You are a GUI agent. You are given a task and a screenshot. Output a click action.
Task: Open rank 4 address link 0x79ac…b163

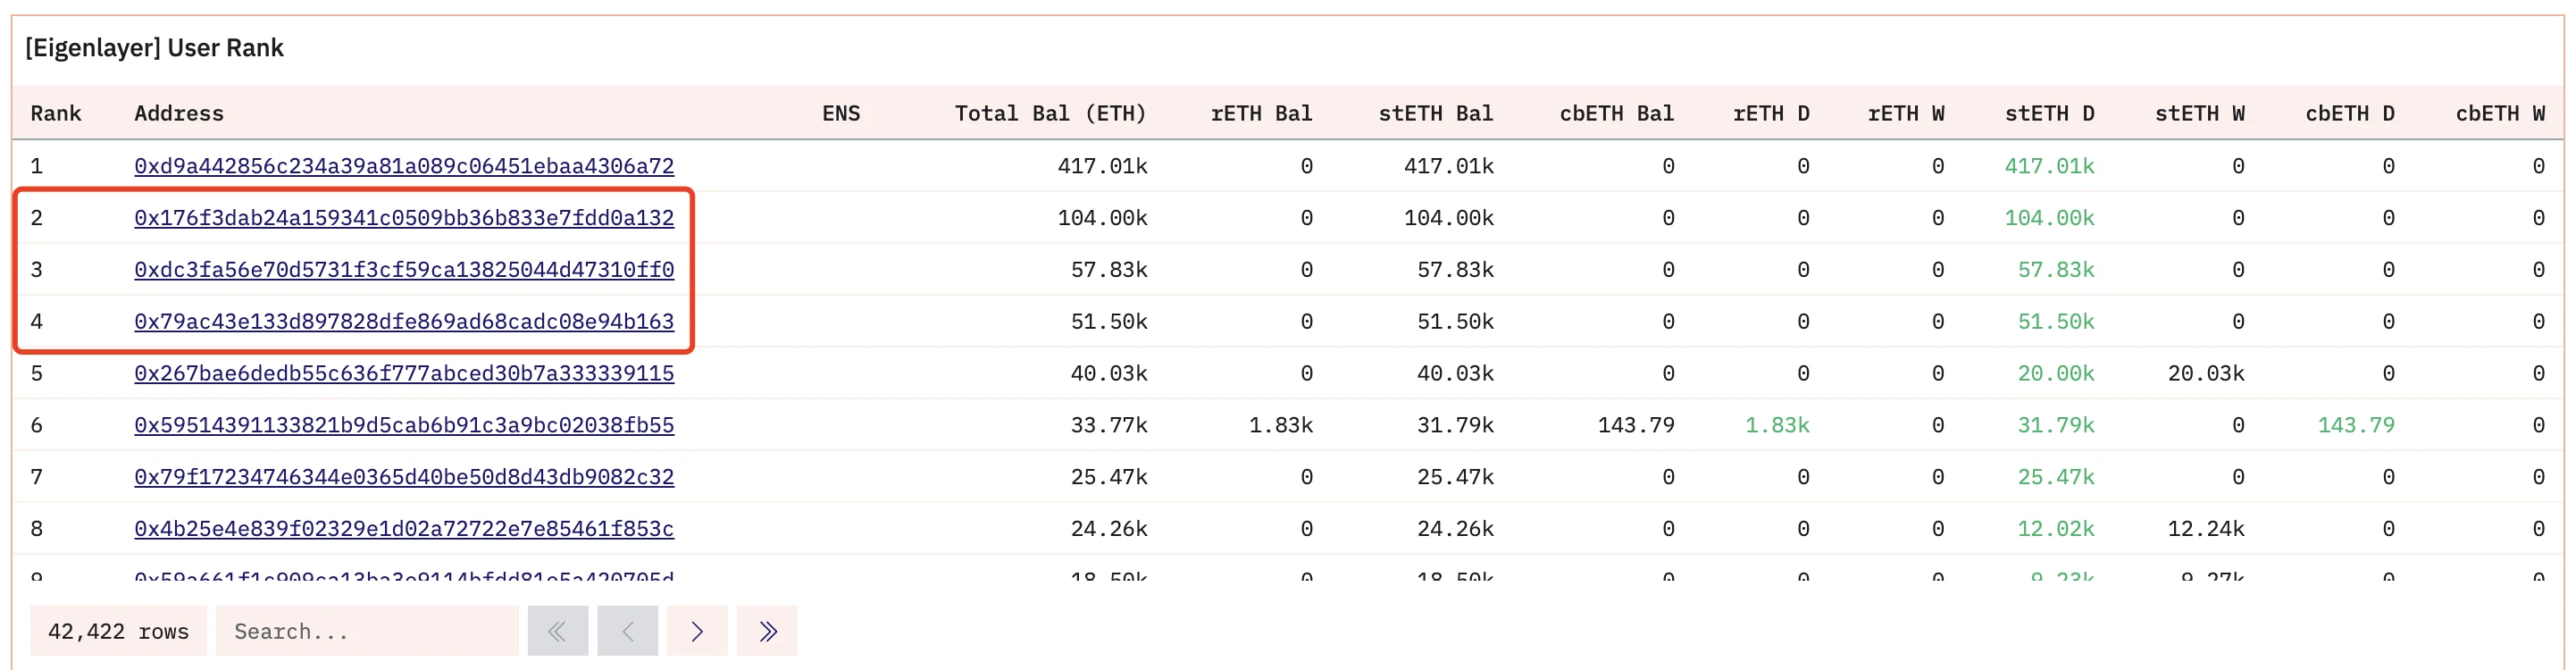[404, 322]
